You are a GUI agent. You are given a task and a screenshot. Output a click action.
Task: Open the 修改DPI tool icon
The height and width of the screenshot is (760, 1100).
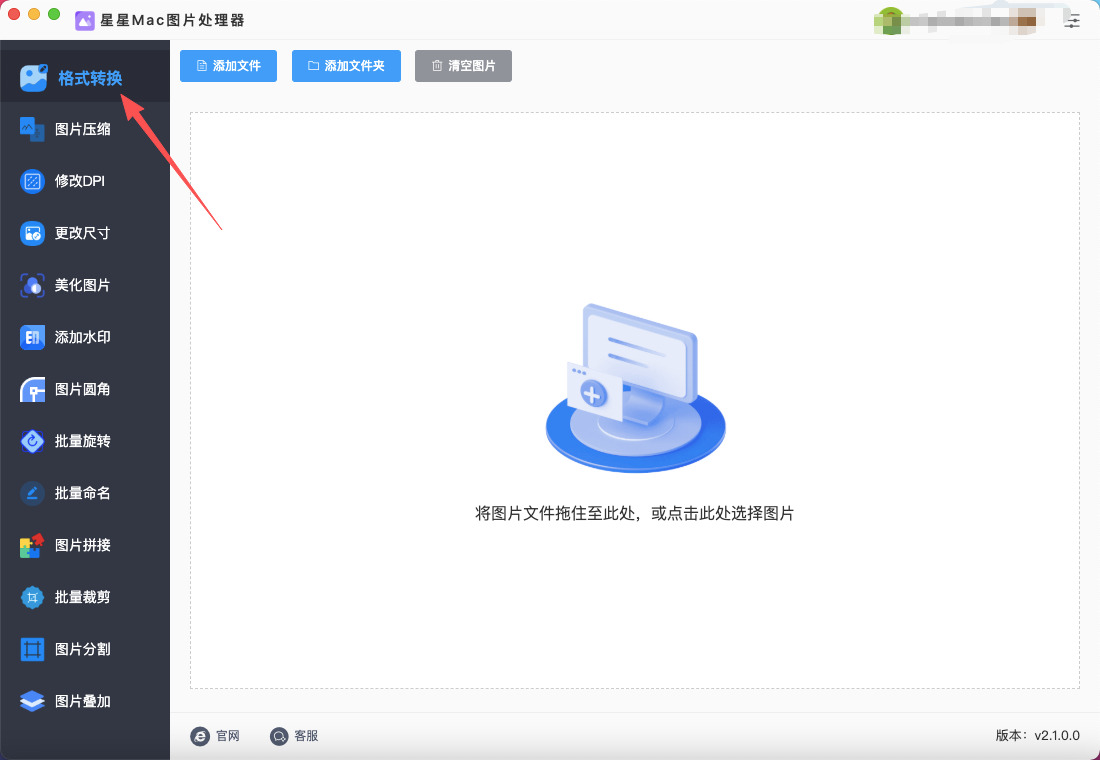click(32, 181)
